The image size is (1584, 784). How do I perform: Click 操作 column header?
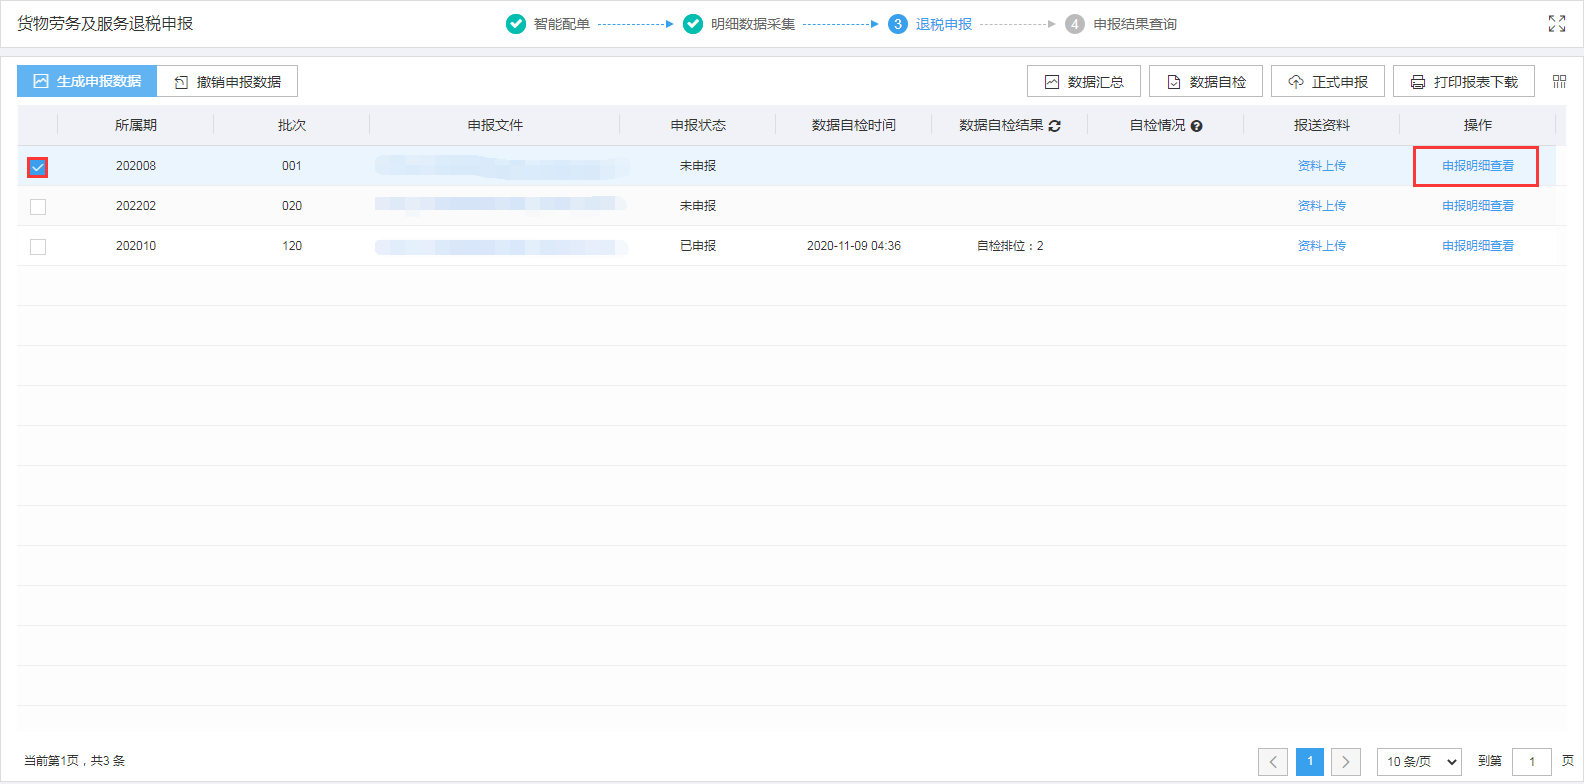tap(1478, 125)
